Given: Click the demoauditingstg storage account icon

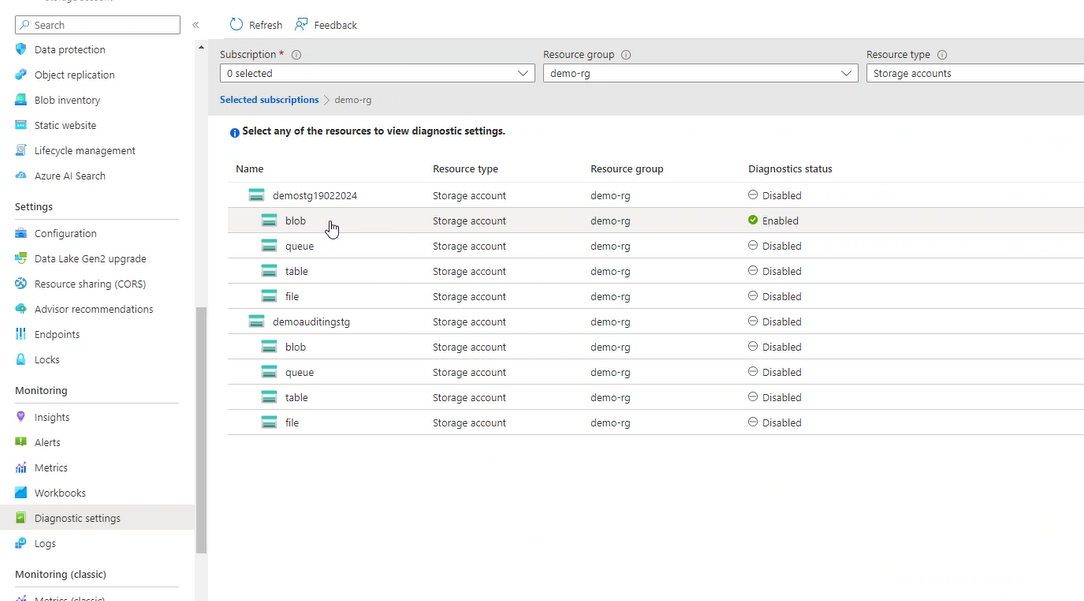Looking at the screenshot, I should tap(256, 322).
